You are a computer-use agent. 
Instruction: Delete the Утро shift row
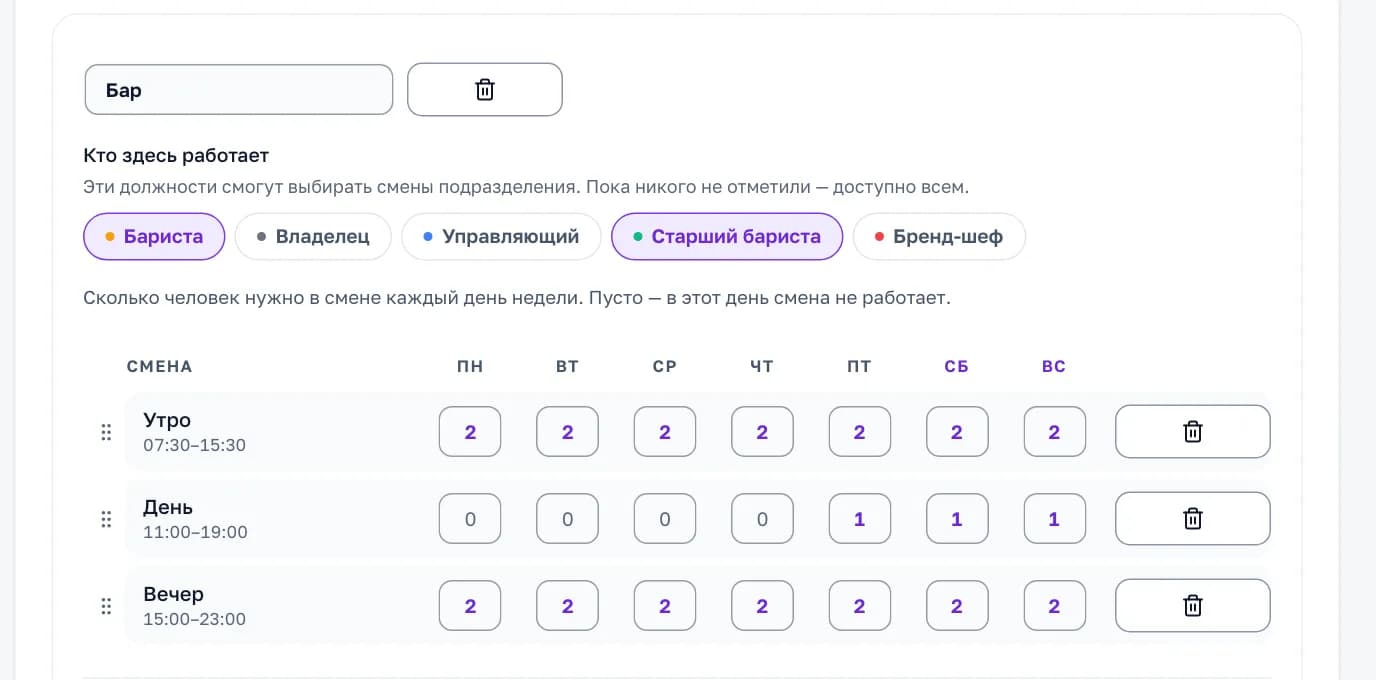pos(1193,432)
